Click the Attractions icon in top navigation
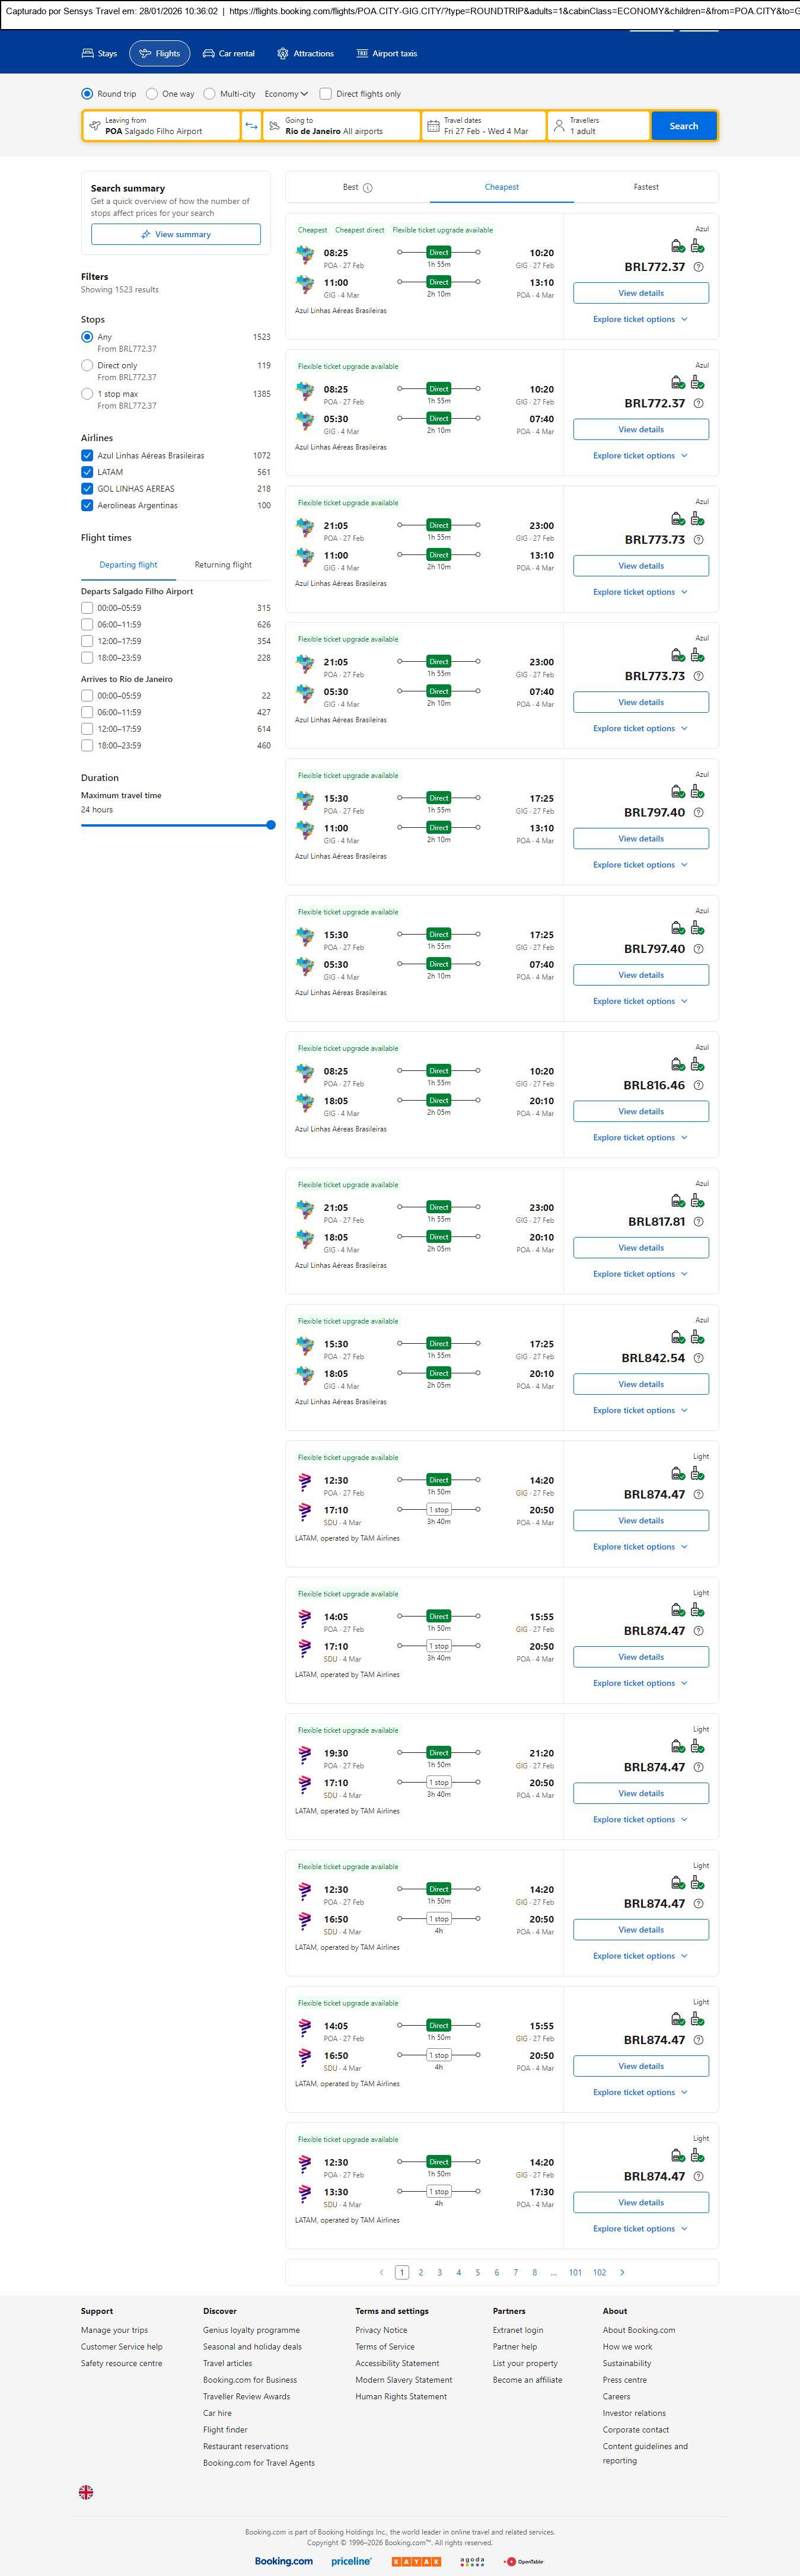The width and height of the screenshot is (800, 2576). (x=283, y=54)
